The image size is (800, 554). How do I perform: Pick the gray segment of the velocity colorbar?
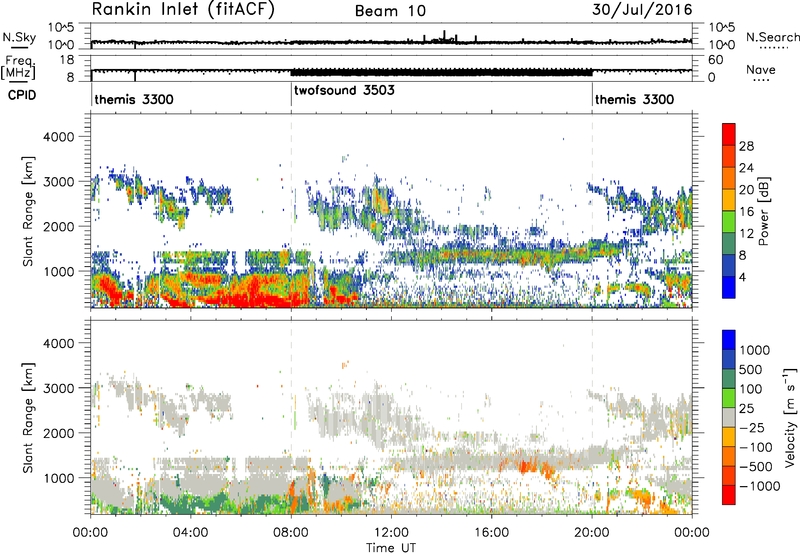pos(729,418)
